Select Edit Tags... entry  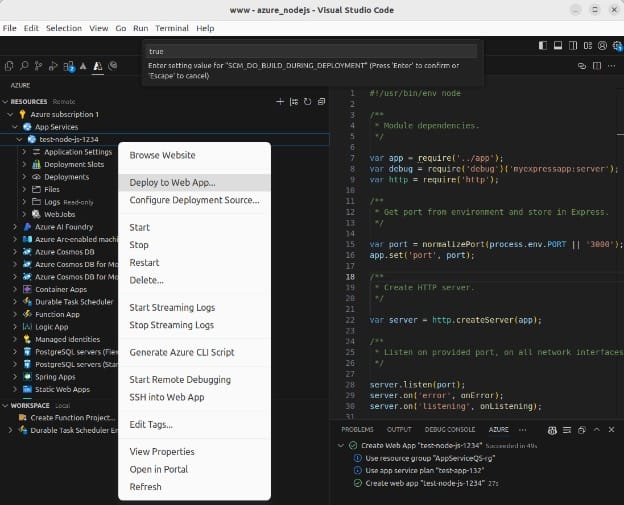click(194, 425)
